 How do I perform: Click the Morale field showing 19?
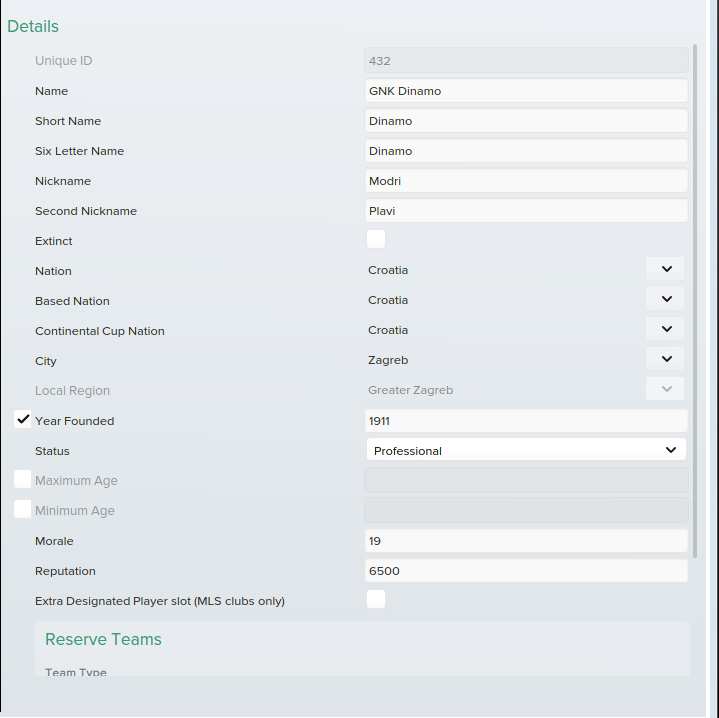(x=526, y=541)
